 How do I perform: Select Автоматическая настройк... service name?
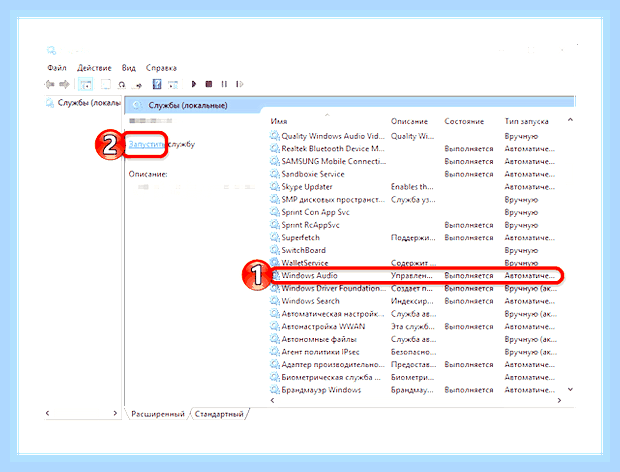click(x=333, y=313)
